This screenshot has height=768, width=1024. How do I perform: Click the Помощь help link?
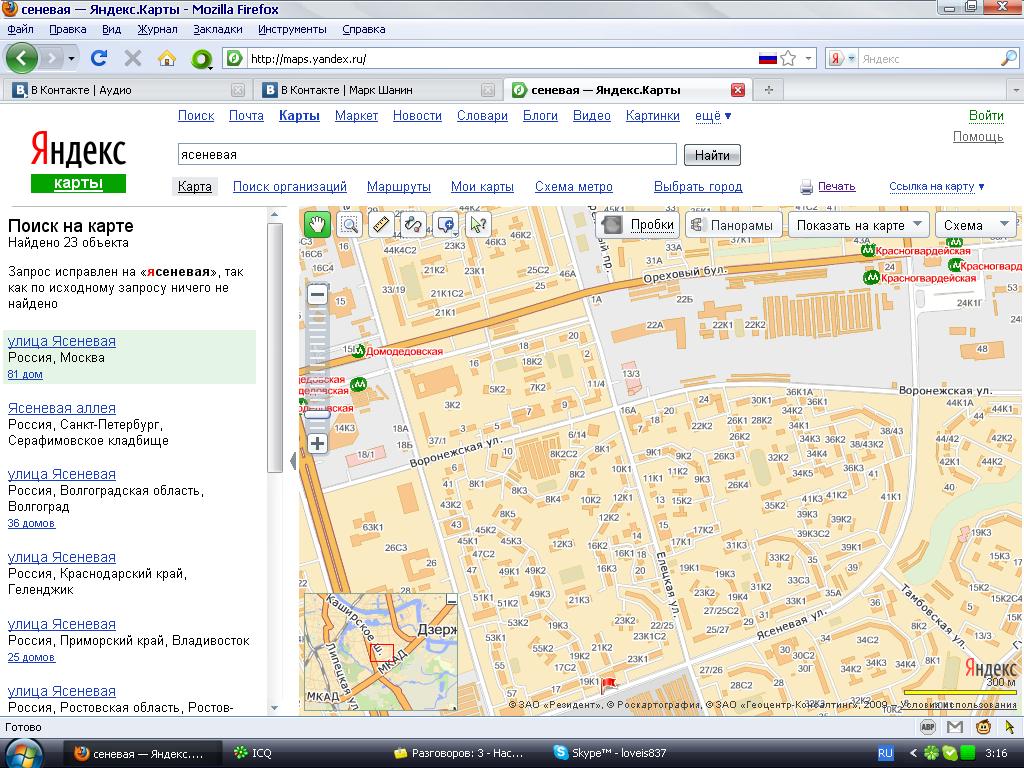[x=978, y=136]
